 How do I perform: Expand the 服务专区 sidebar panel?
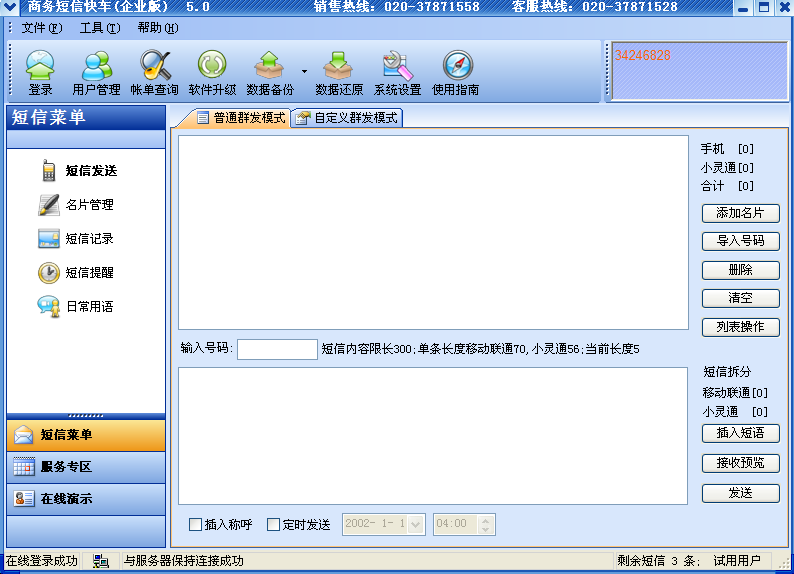(86, 467)
